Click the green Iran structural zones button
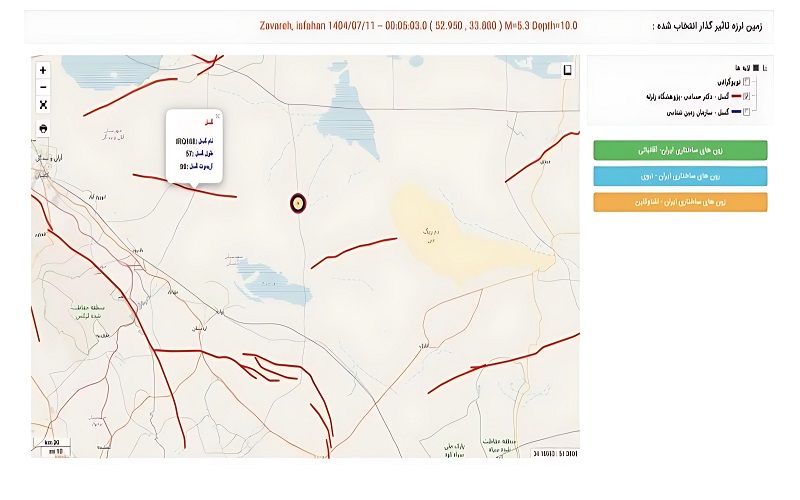The width and height of the screenshot is (800, 500). (x=680, y=150)
